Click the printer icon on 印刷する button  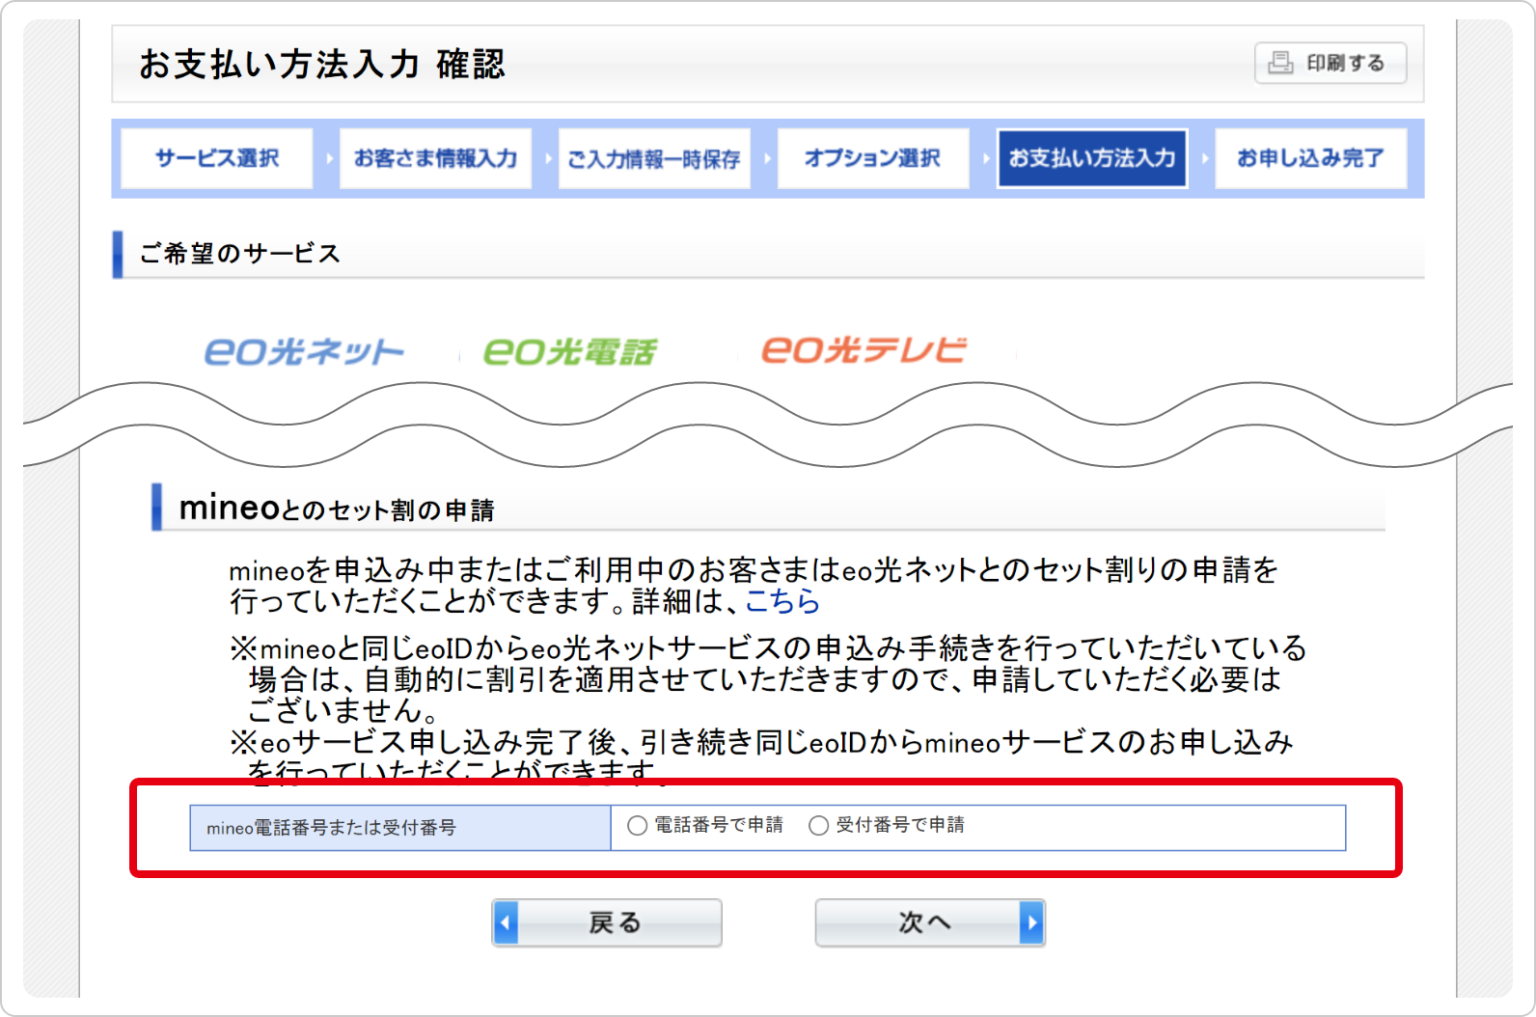pyautogui.click(x=1283, y=62)
